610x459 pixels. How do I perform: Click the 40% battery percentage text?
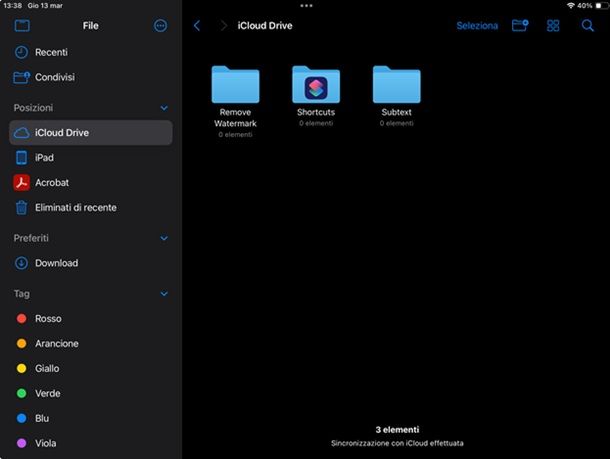pos(584,5)
